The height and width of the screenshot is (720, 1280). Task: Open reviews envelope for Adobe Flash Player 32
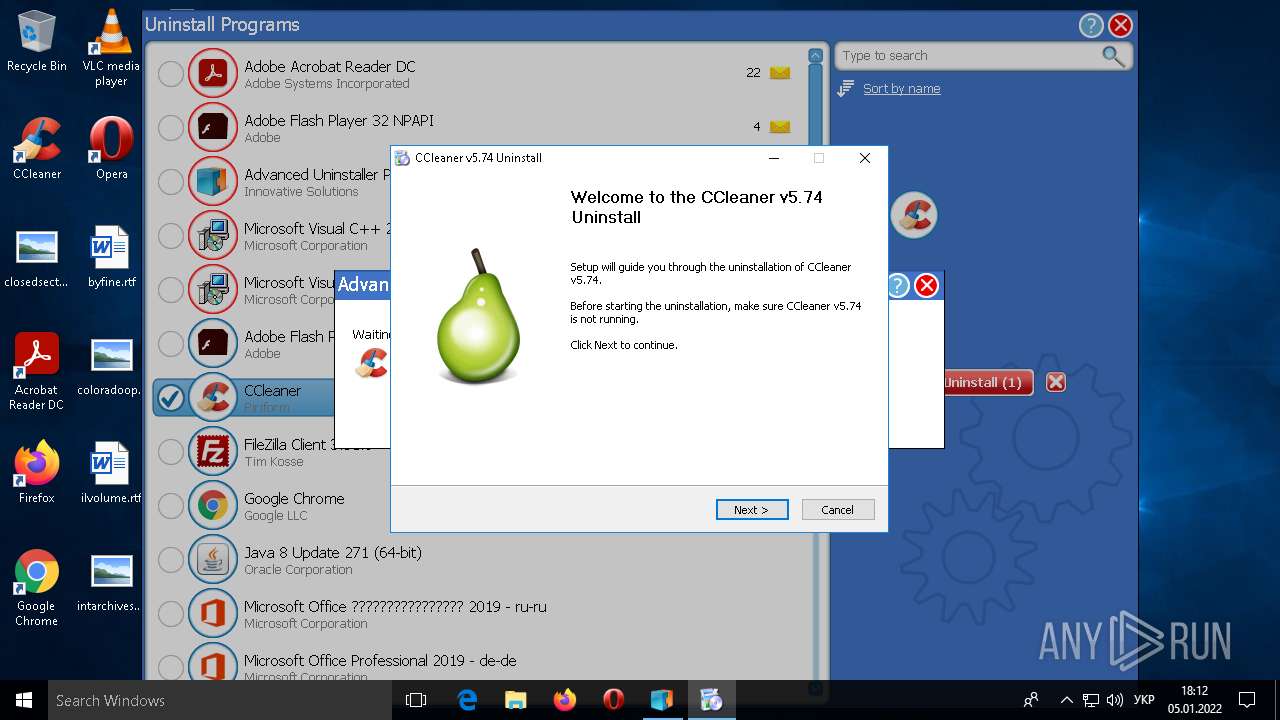(780, 127)
